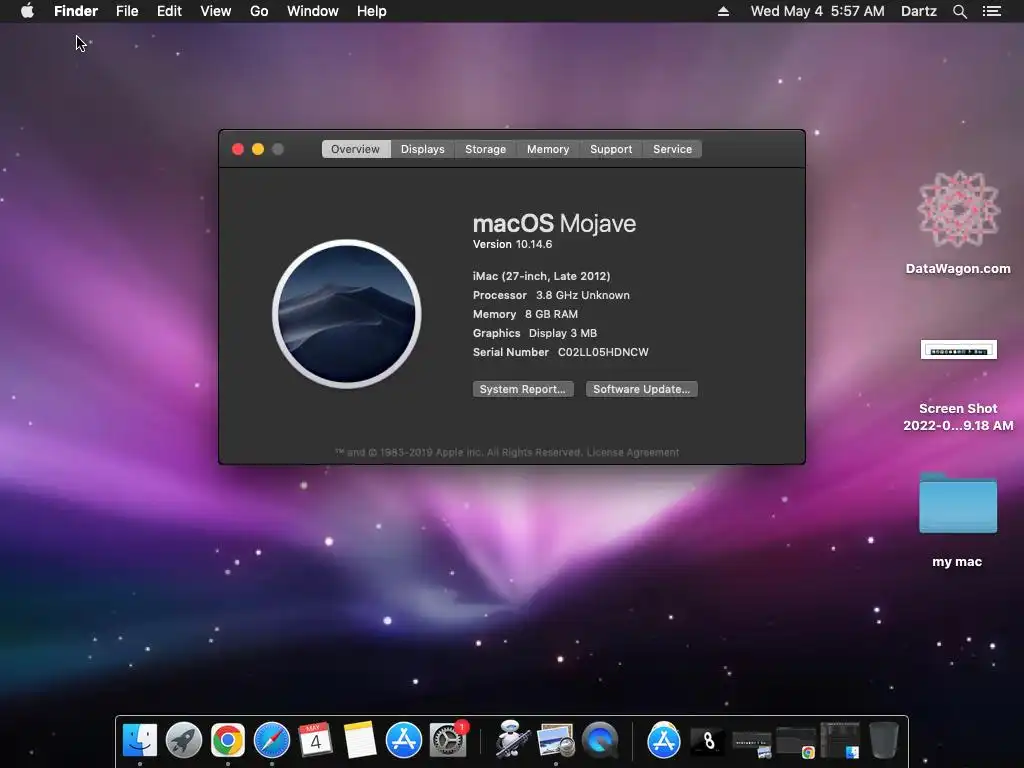This screenshot has height=768, width=1024.
Task: Switch to the Service tab
Action: tap(673, 149)
